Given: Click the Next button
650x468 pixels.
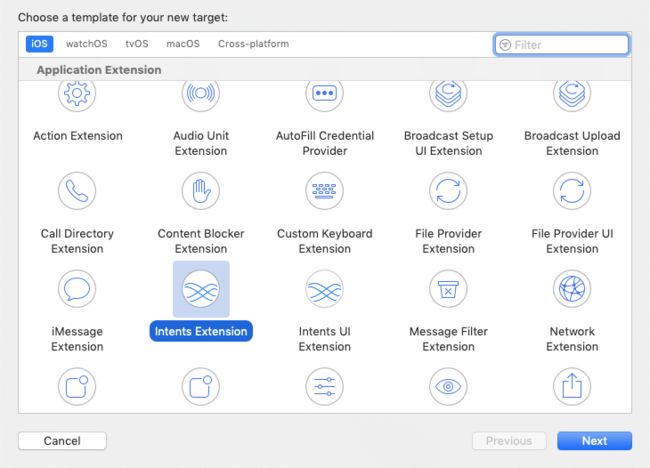Looking at the screenshot, I should point(594,441).
